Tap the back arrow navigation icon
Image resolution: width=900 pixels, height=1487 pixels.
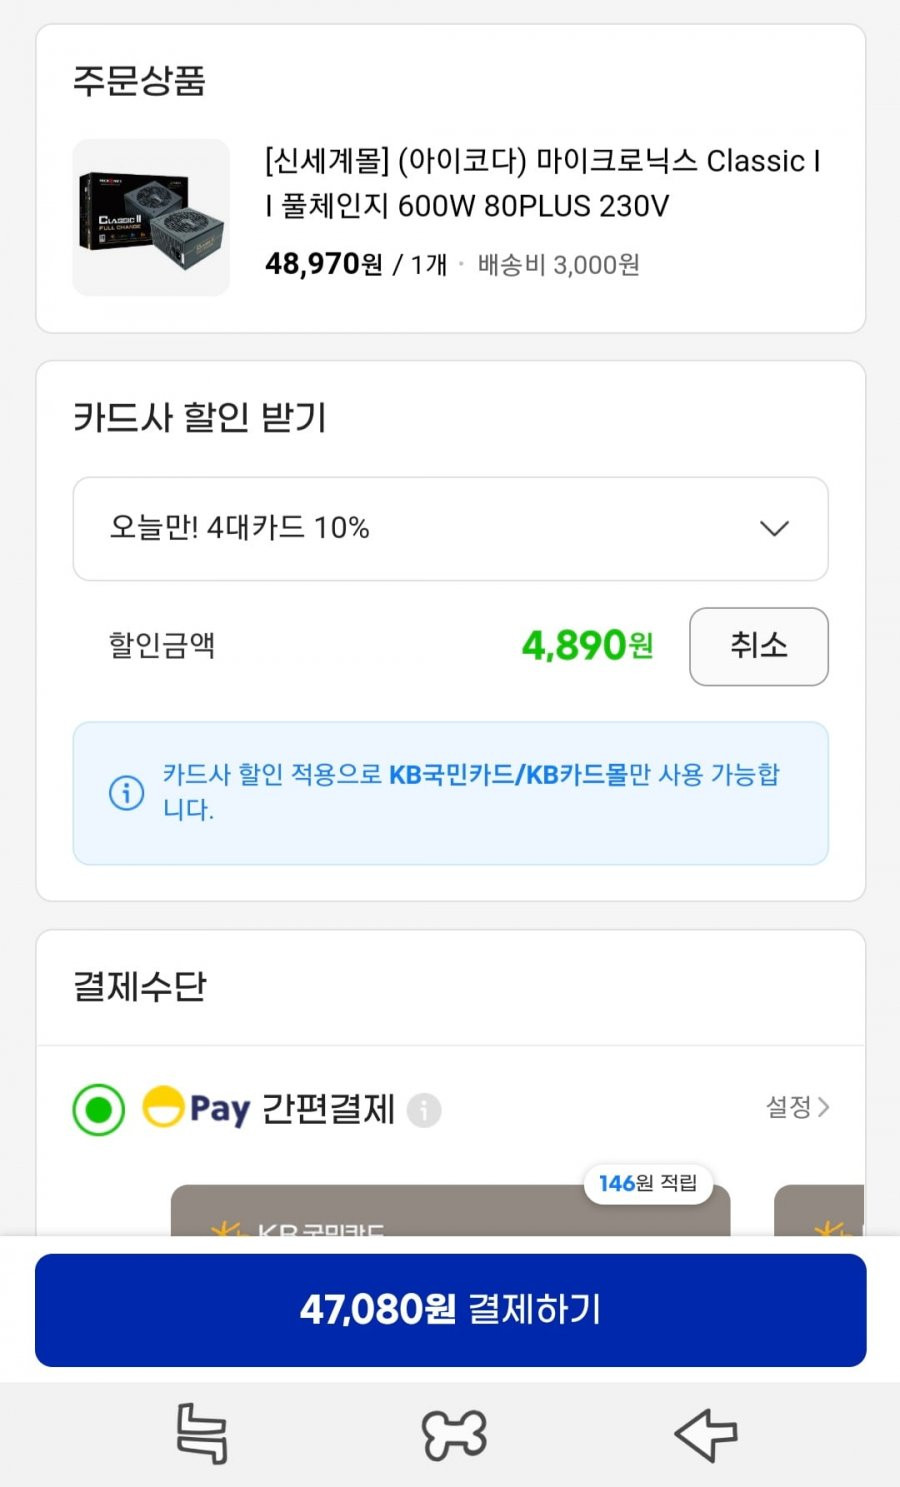pos(705,1434)
